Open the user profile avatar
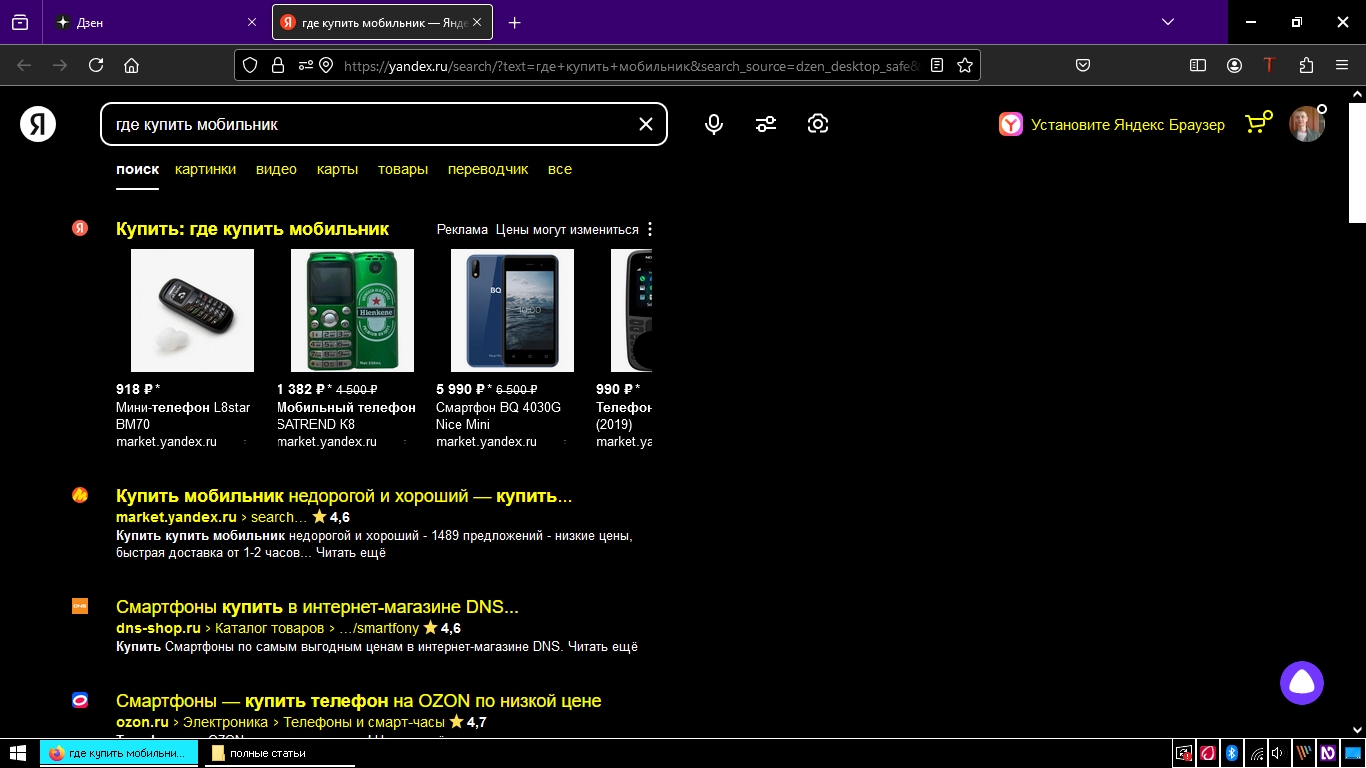The height and width of the screenshot is (768, 1366). click(1307, 124)
